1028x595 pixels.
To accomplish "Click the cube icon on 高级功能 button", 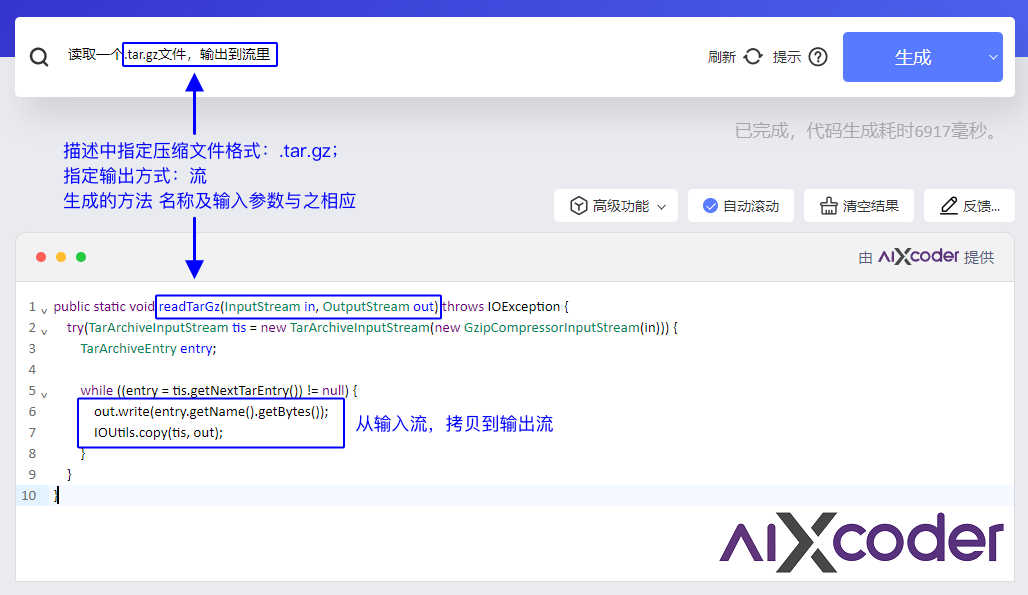I will [578, 204].
